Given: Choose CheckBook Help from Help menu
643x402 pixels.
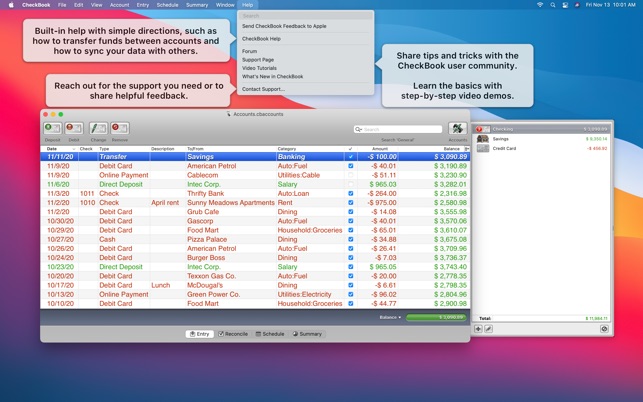Looking at the screenshot, I should point(261,39).
